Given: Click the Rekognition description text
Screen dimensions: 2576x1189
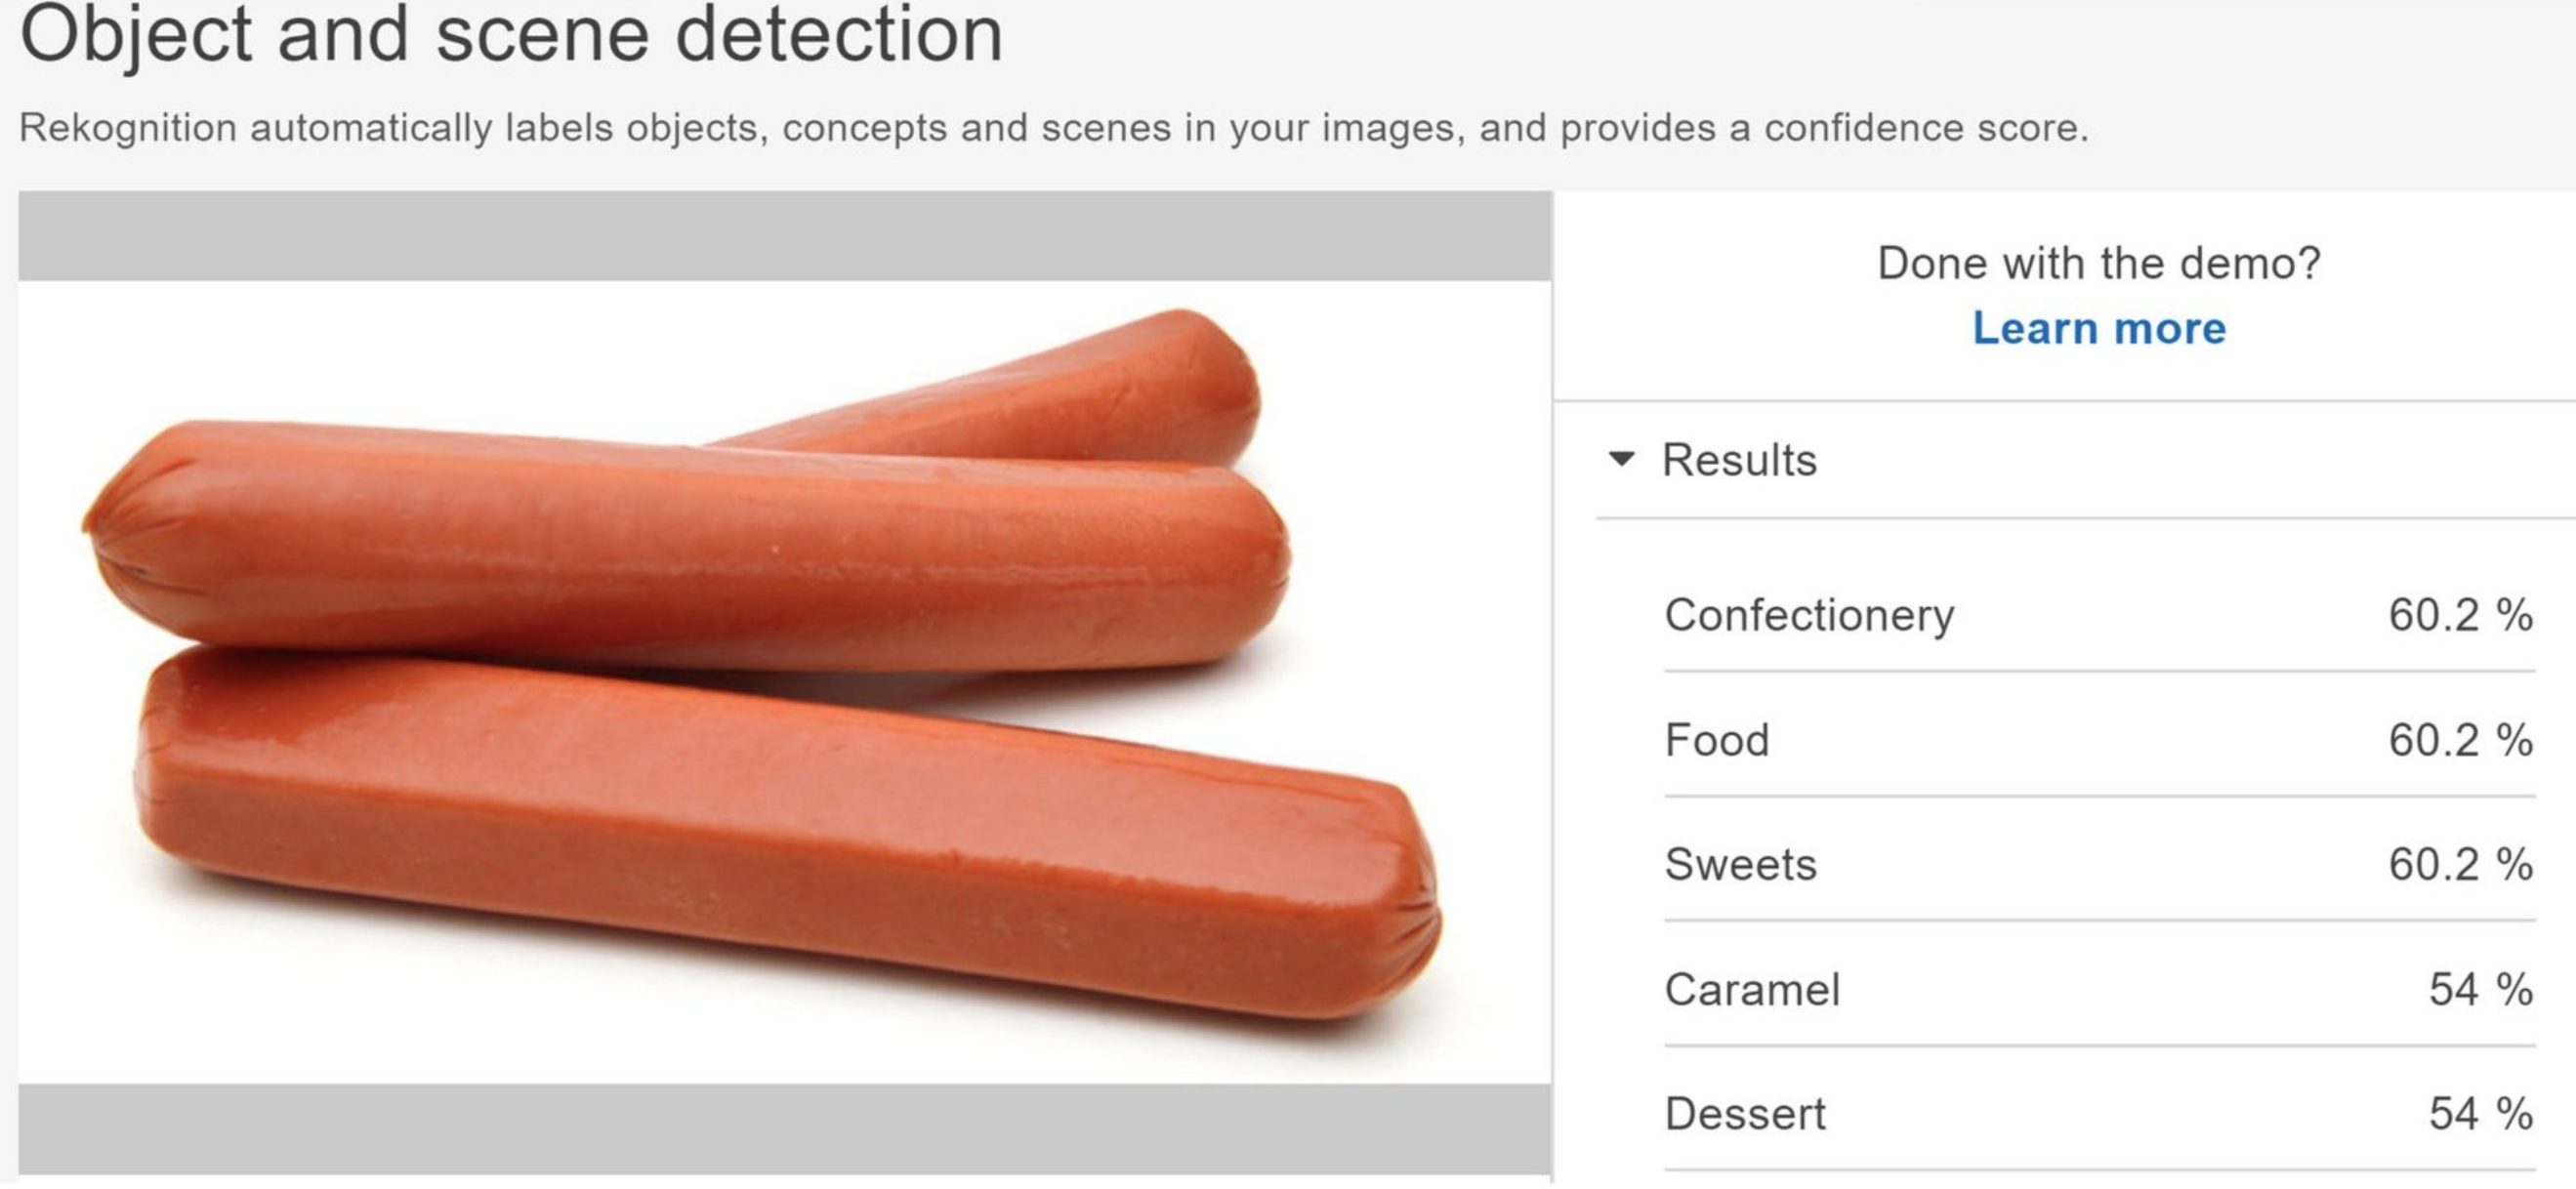Looking at the screenshot, I should [1054, 128].
